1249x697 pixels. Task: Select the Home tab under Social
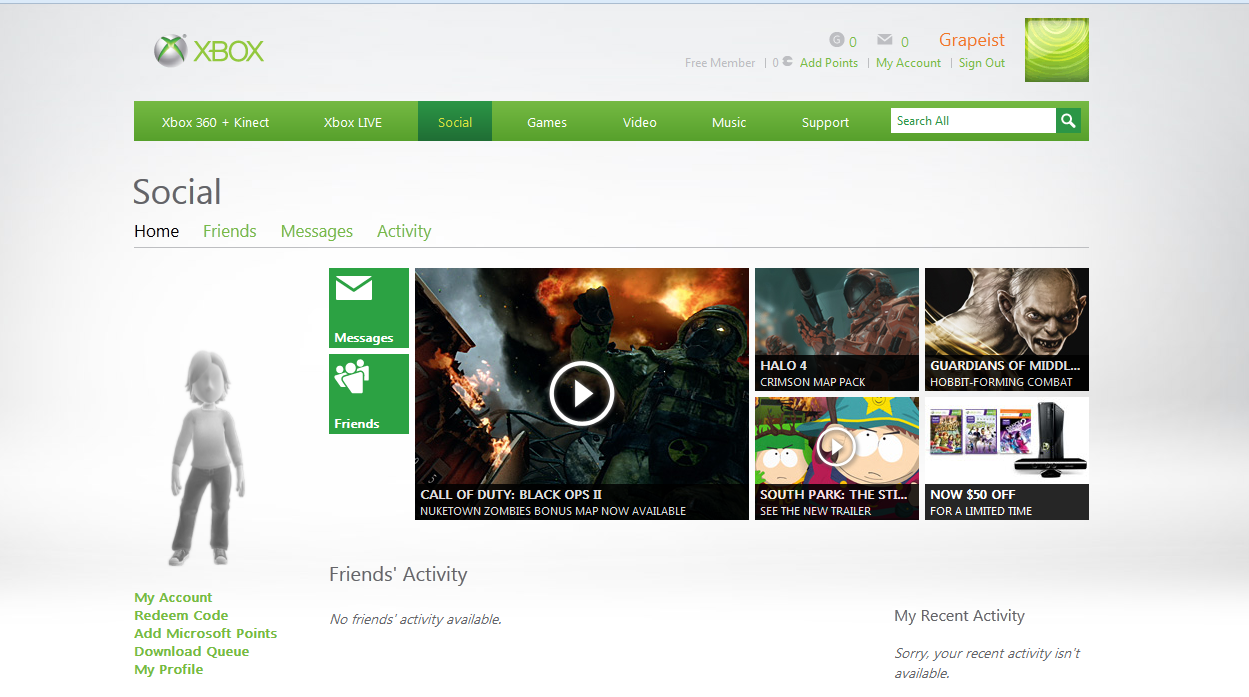pos(157,231)
